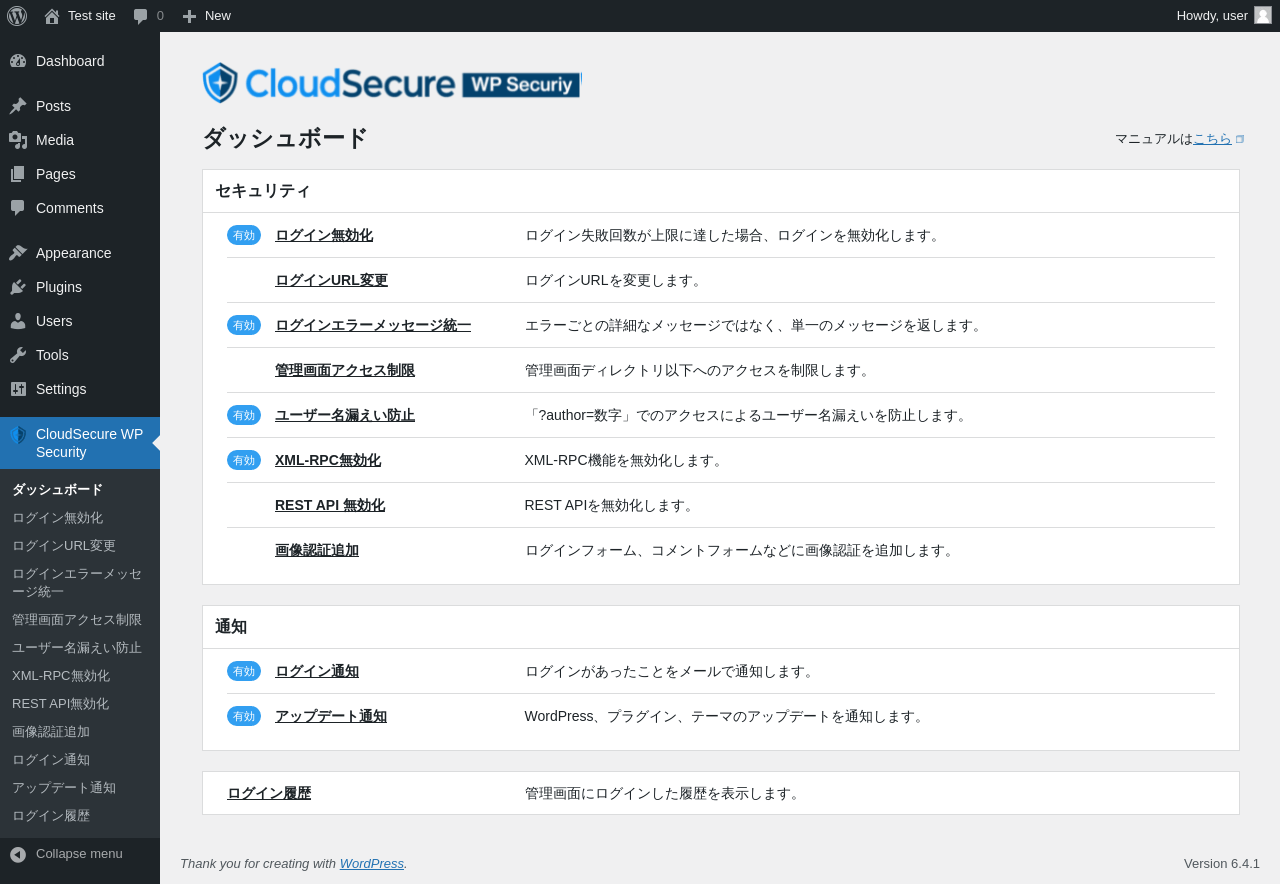Select CloudSecure WP Security menu
The width and height of the screenshot is (1280, 884).
click(x=80, y=443)
